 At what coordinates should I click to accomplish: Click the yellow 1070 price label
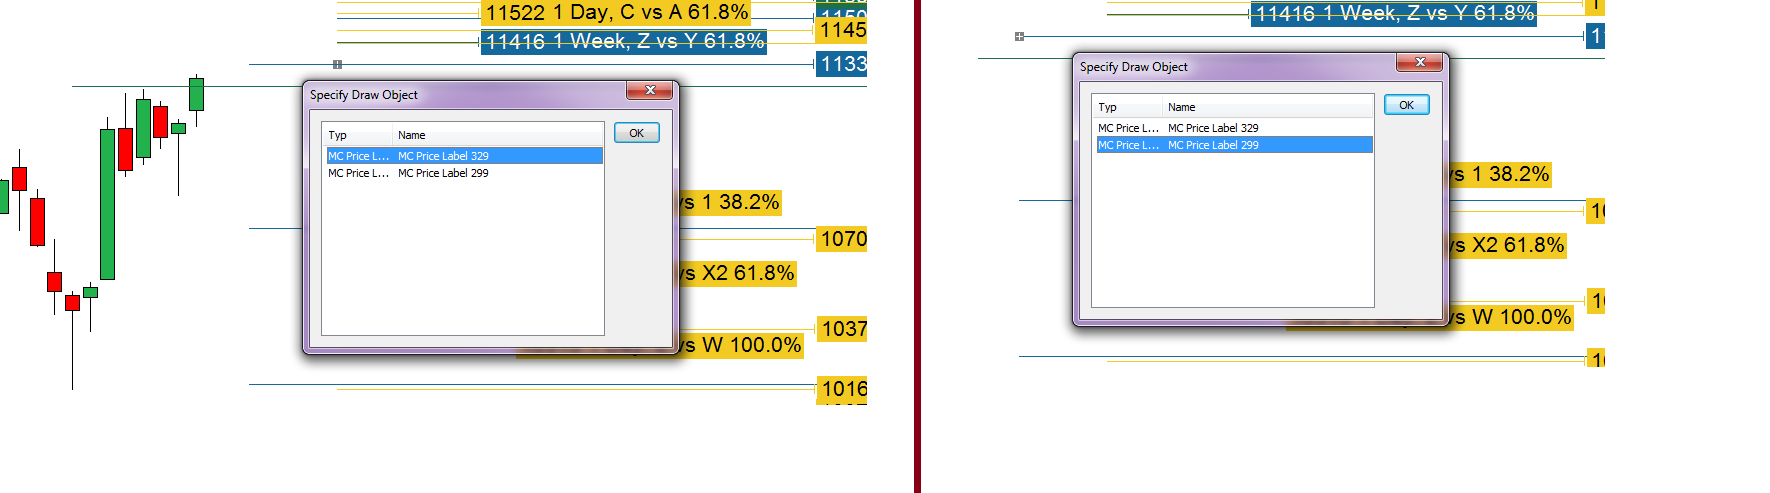pyautogui.click(x=842, y=239)
